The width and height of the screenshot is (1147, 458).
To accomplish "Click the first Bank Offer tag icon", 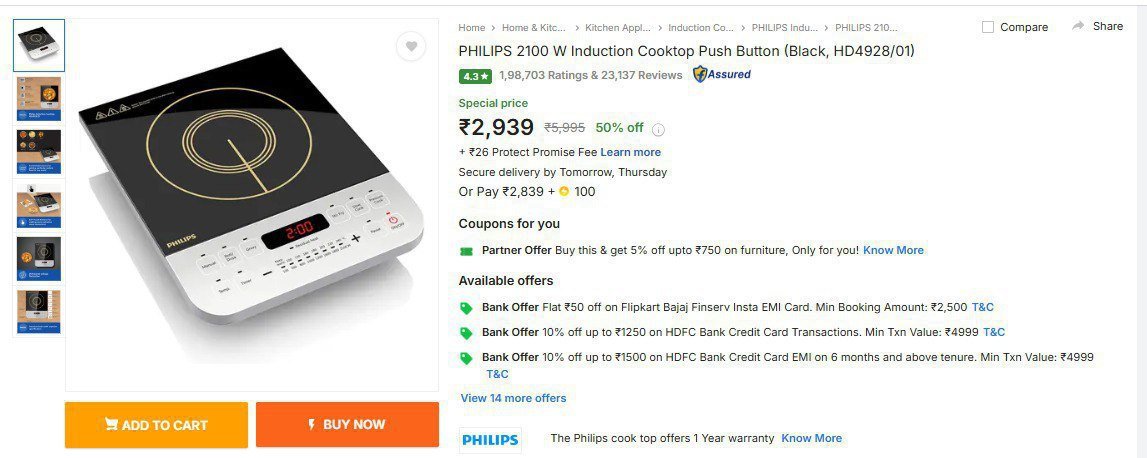I will (466, 308).
